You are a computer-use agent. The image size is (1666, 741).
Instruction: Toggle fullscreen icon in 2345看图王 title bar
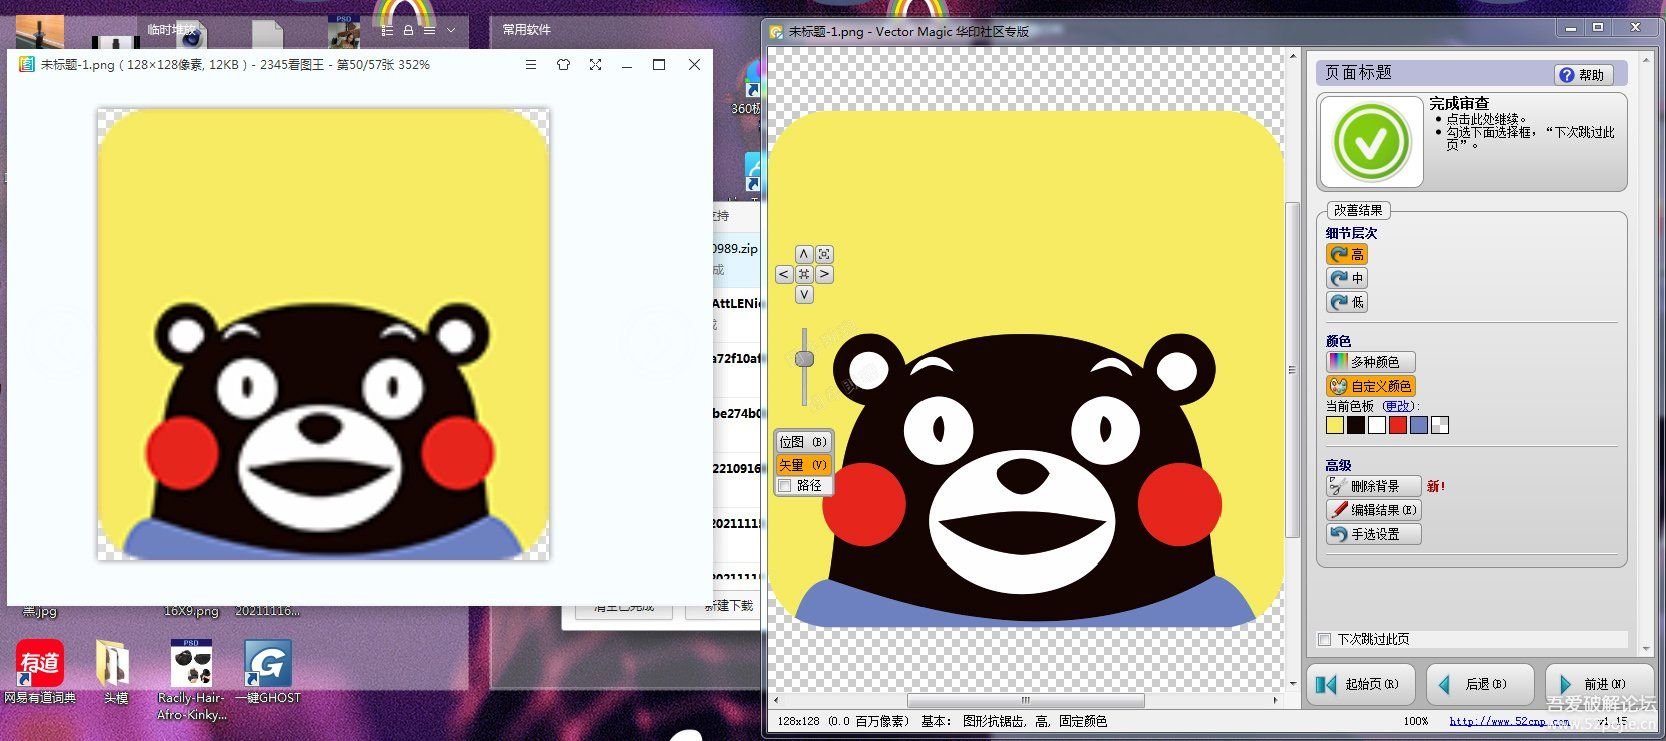tap(595, 64)
